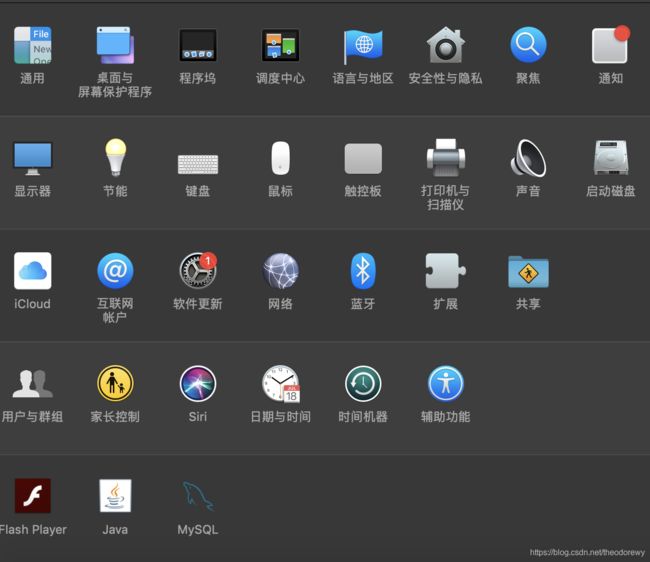650x562 pixels.
Task: Open 软件更新 gear icon with badge
Action: (198, 270)
